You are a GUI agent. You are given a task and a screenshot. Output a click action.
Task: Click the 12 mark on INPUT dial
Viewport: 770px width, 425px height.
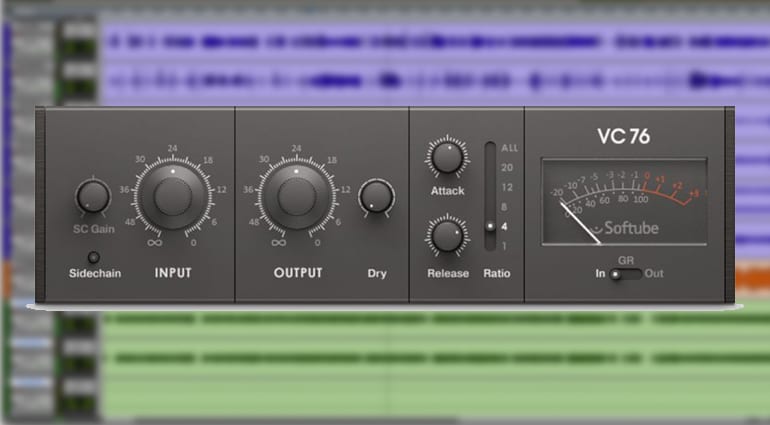[x=221, y=189]
